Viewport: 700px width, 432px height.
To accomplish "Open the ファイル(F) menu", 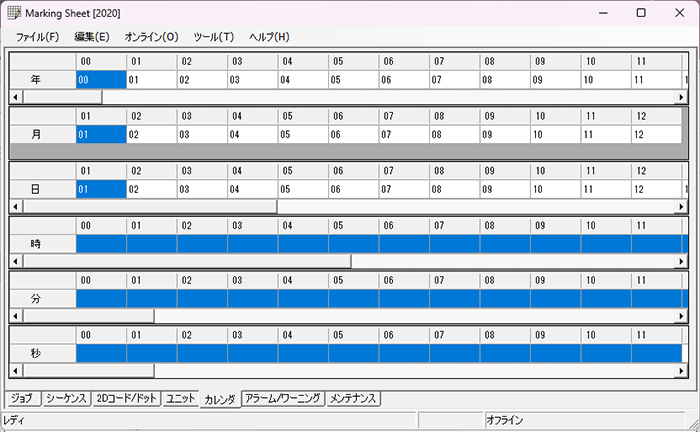I will [37, 37].
